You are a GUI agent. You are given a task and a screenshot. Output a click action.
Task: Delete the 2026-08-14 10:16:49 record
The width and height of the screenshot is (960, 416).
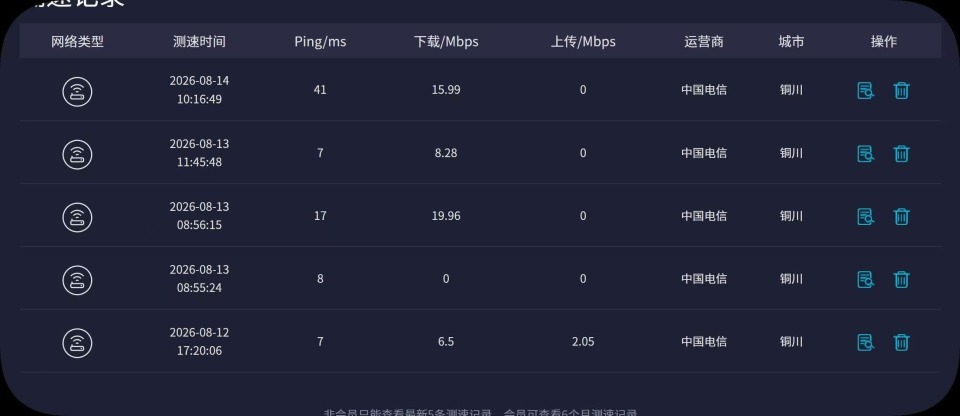pyautogui.click(x=901, y=91)
